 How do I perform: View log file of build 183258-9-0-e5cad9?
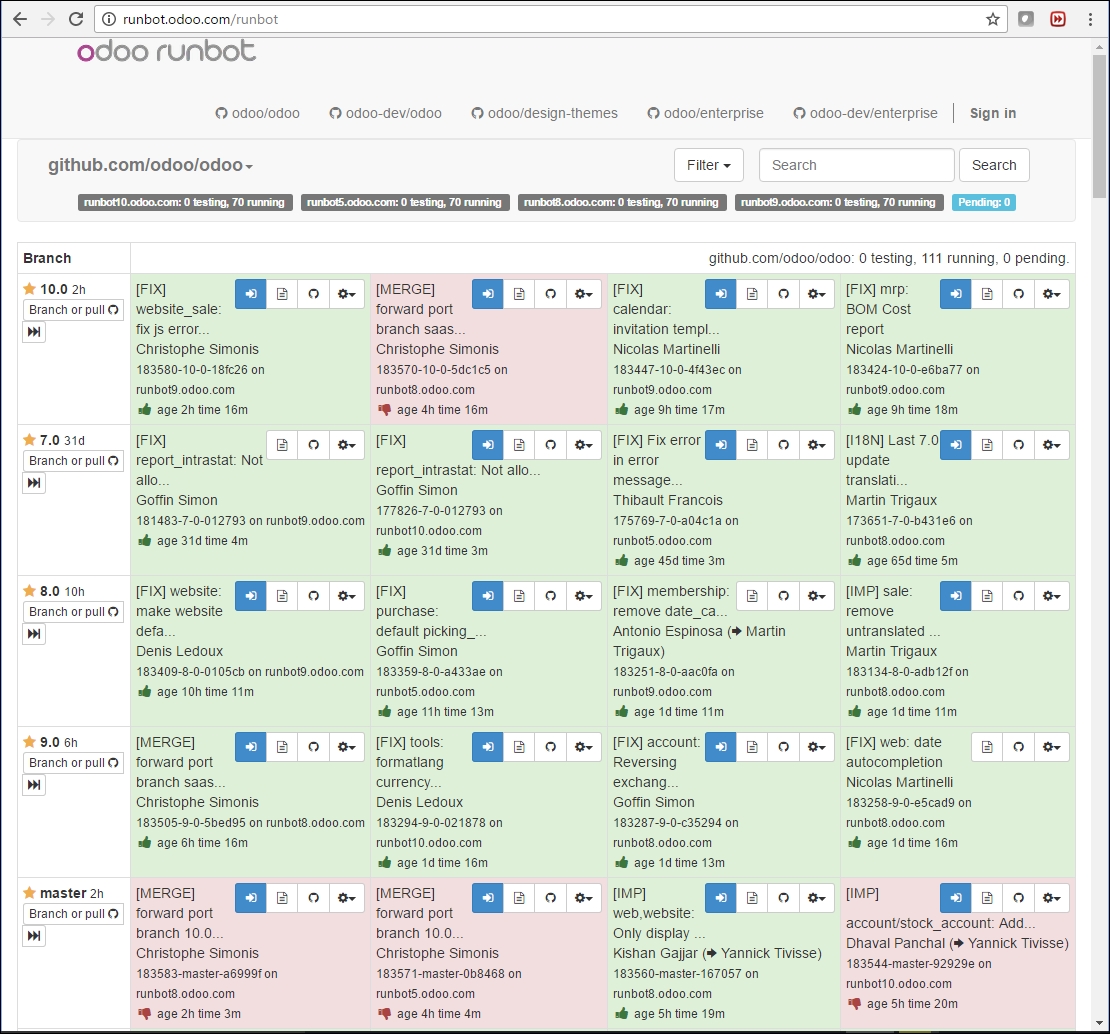(x=987, y=747)
